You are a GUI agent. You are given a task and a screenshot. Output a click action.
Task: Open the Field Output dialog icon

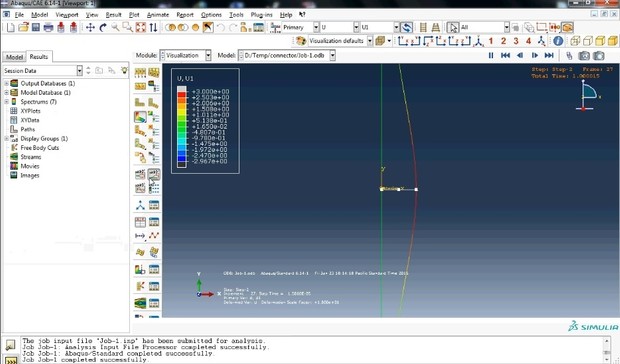pyautogui.click(x=275, y=27)
